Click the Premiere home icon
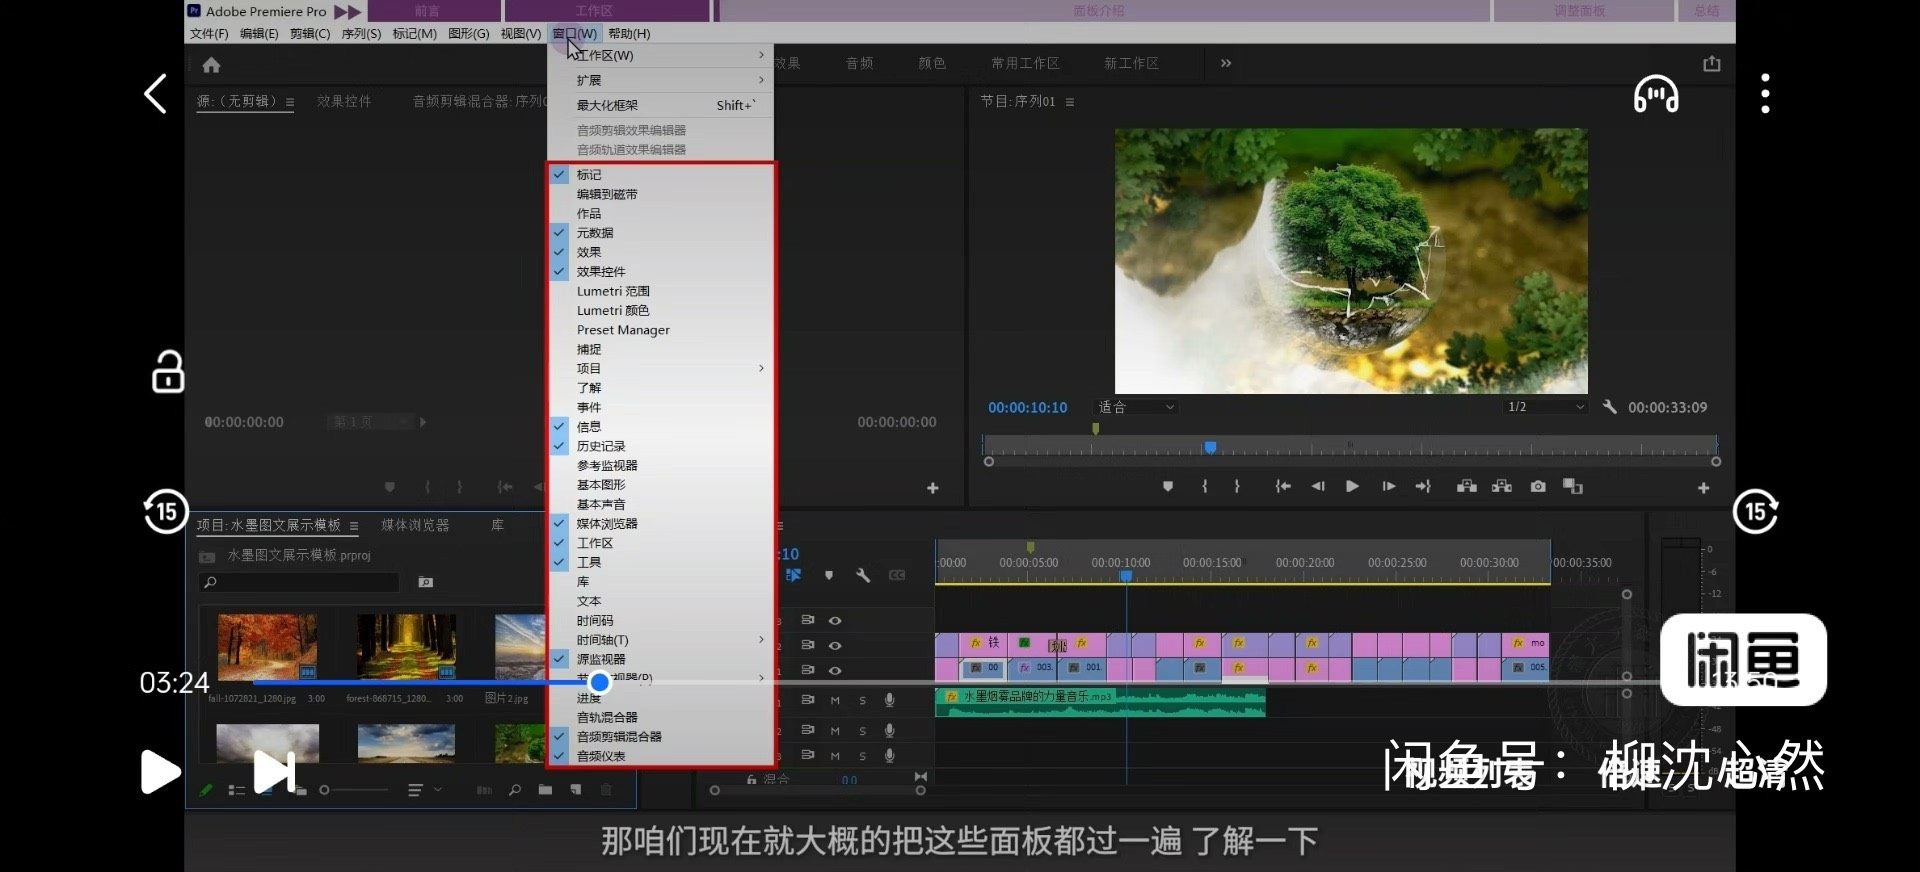Viewport: 1920px width, 872px height. (x=211, y=65)
